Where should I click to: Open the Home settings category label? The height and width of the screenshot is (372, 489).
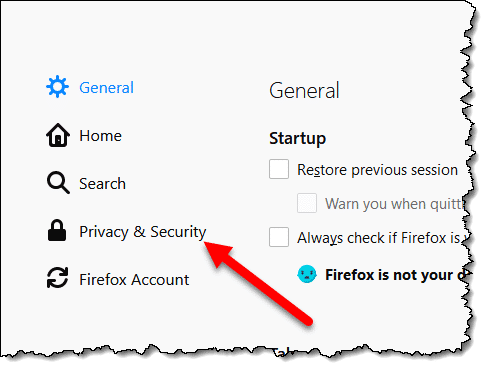click(100, 136)
